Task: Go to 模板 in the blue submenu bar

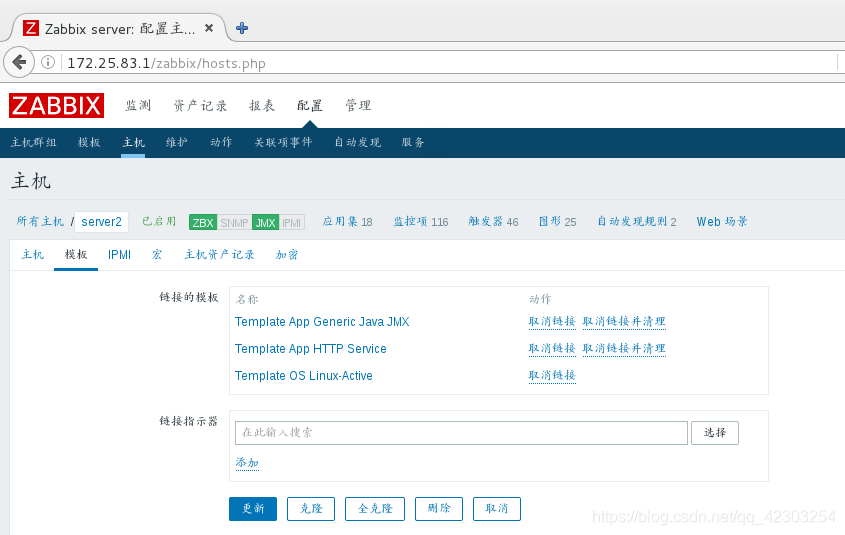Action: (89, 142)
